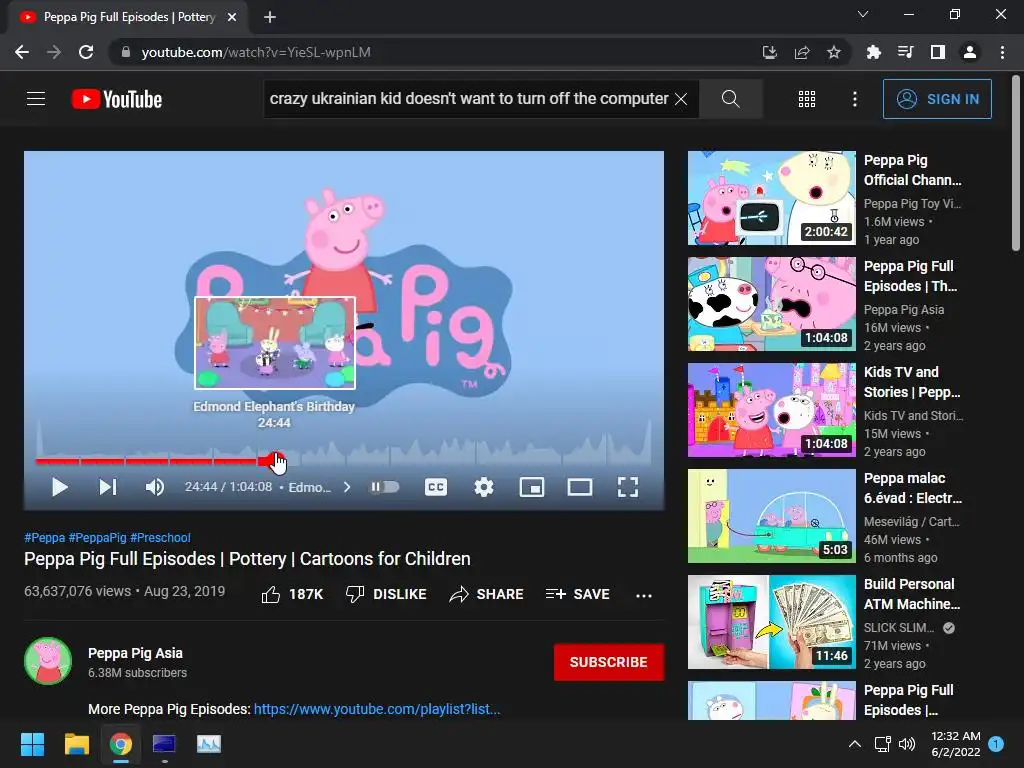
Task: Open Peppa Pig Asia channel avatar
Action: (48, 661)
